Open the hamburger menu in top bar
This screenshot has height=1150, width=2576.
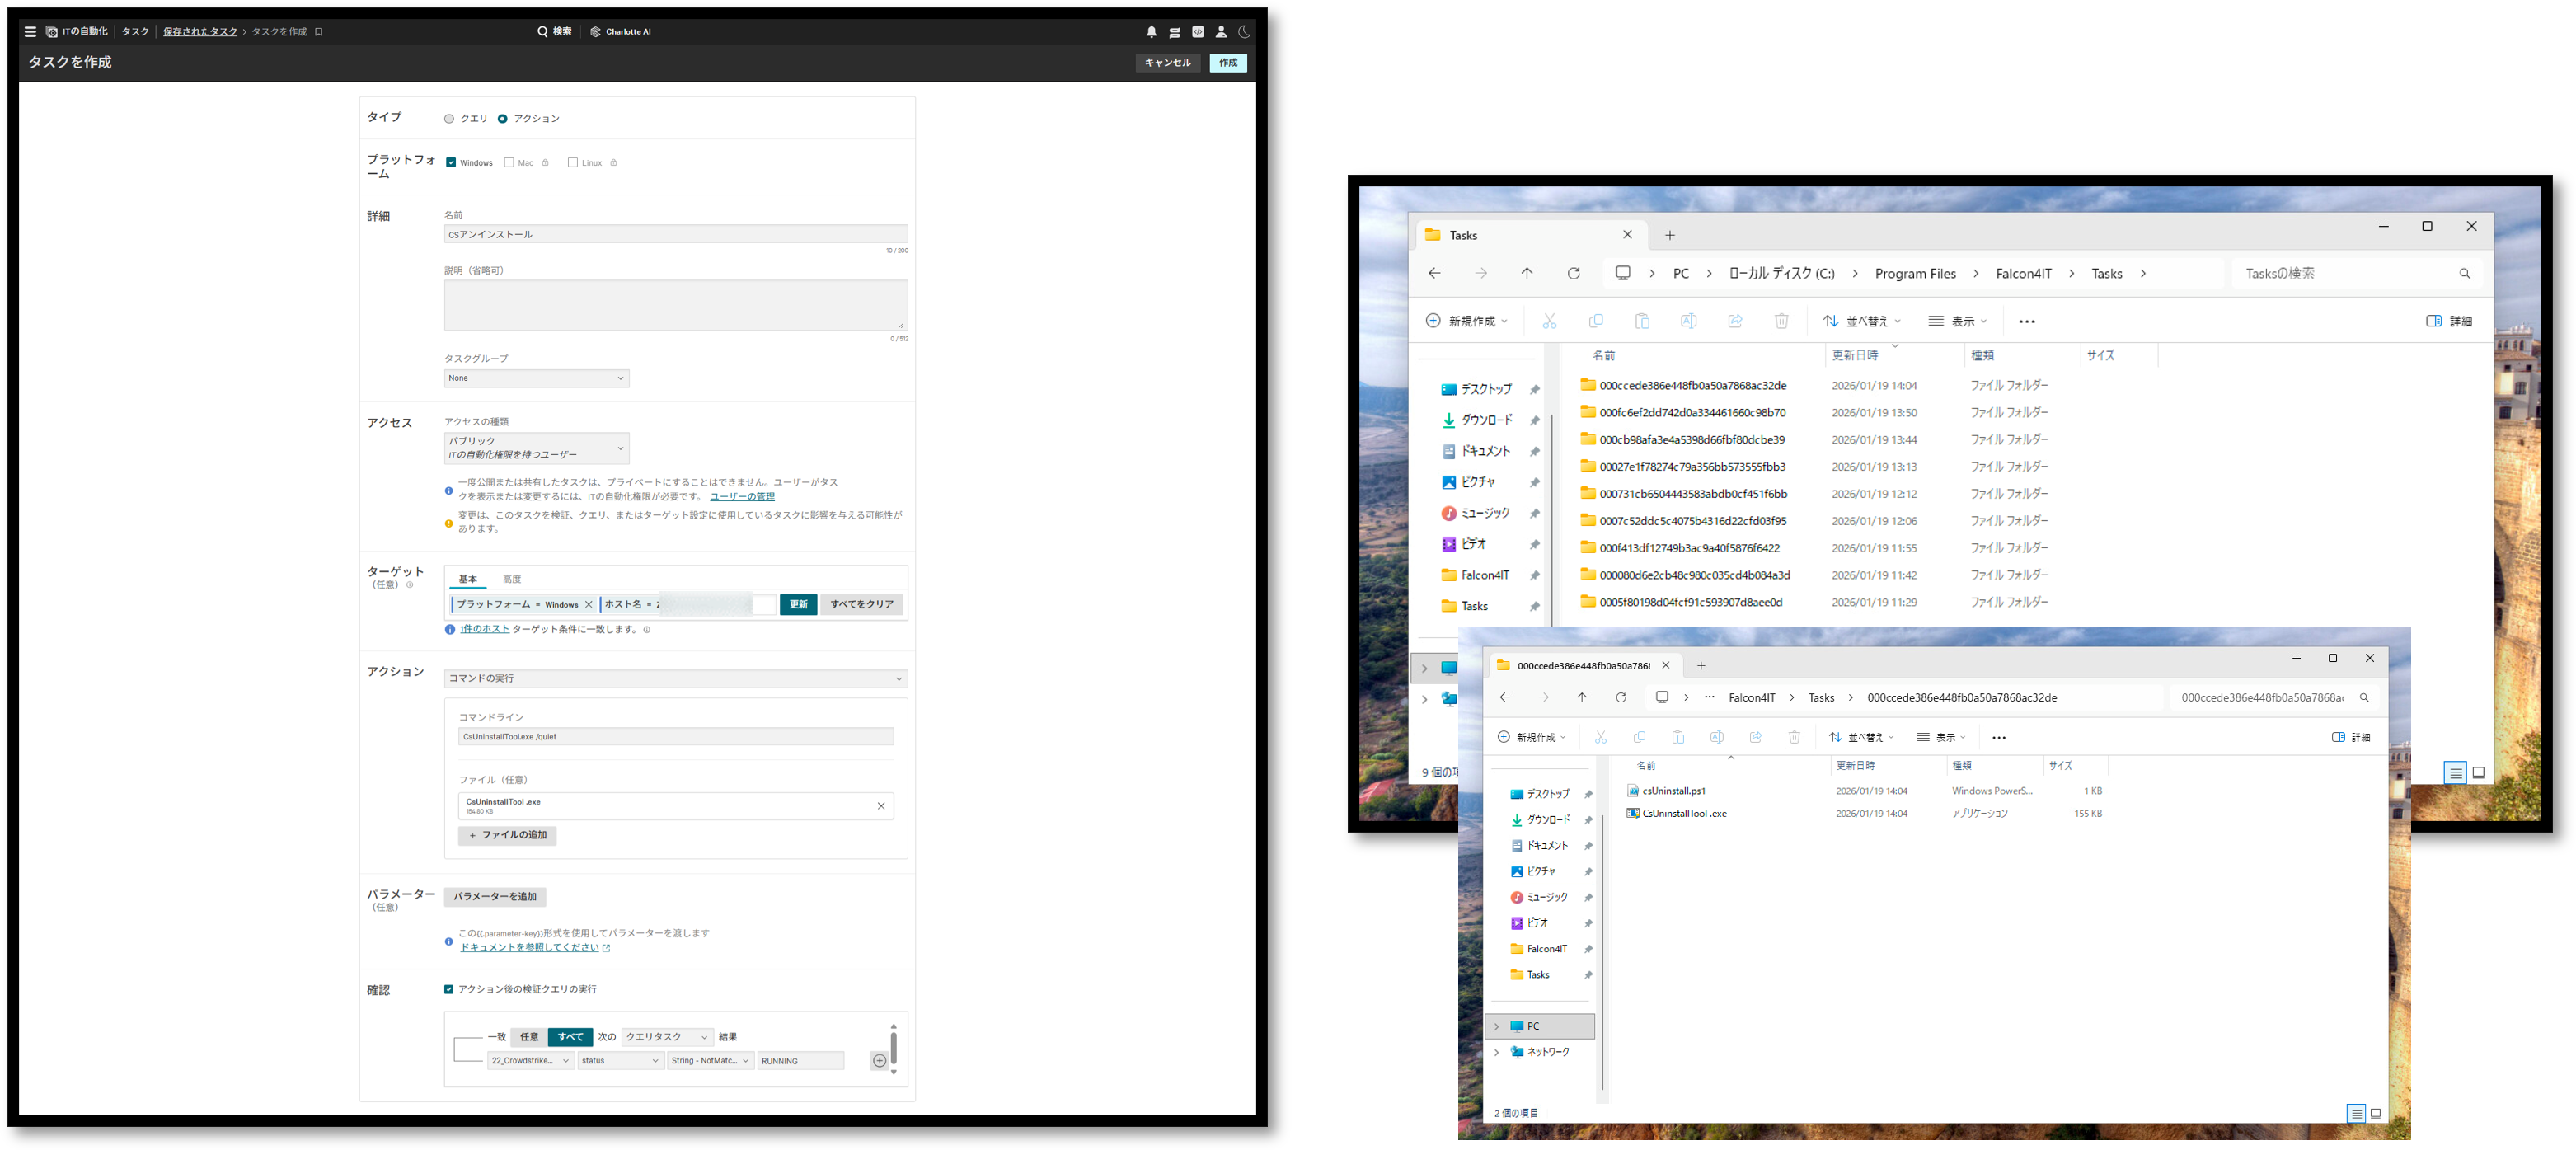pyautogui.click(x=30, y=32)
